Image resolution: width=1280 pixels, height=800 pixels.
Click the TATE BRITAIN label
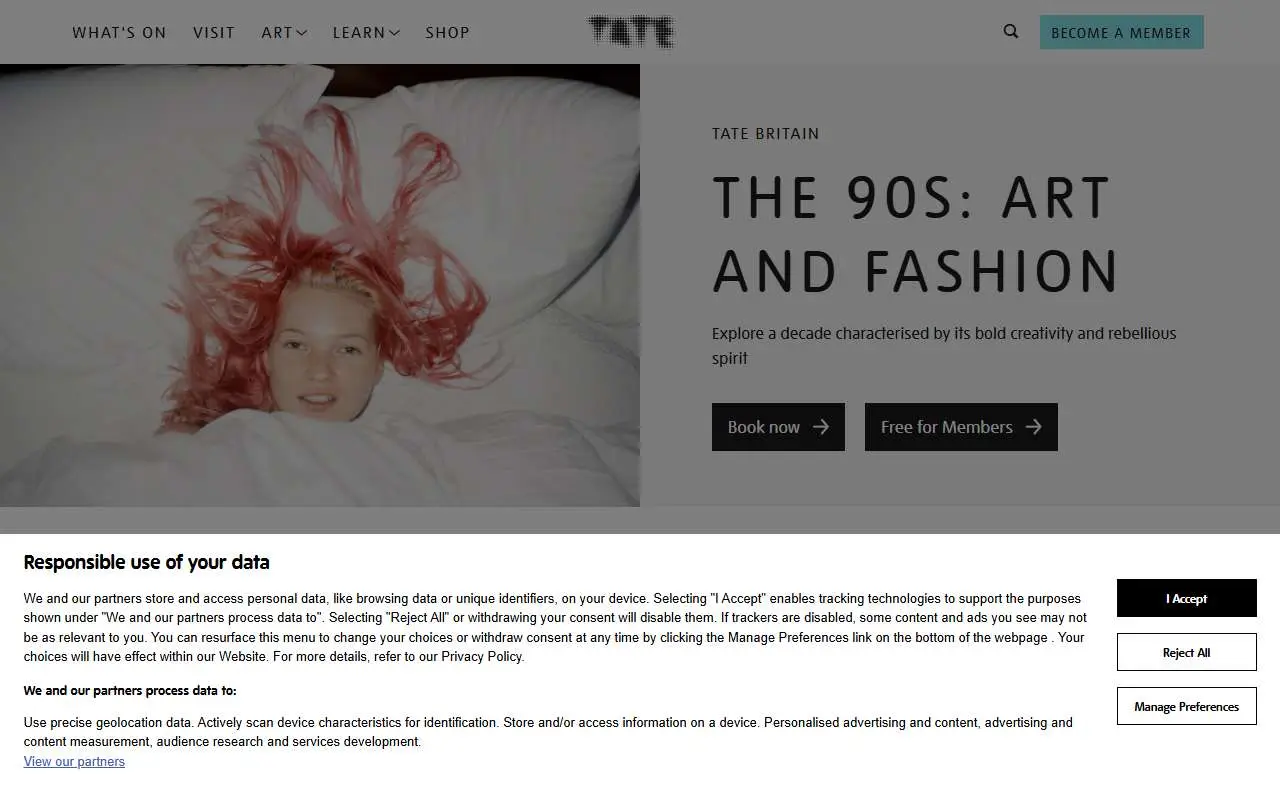click(765, 133)
